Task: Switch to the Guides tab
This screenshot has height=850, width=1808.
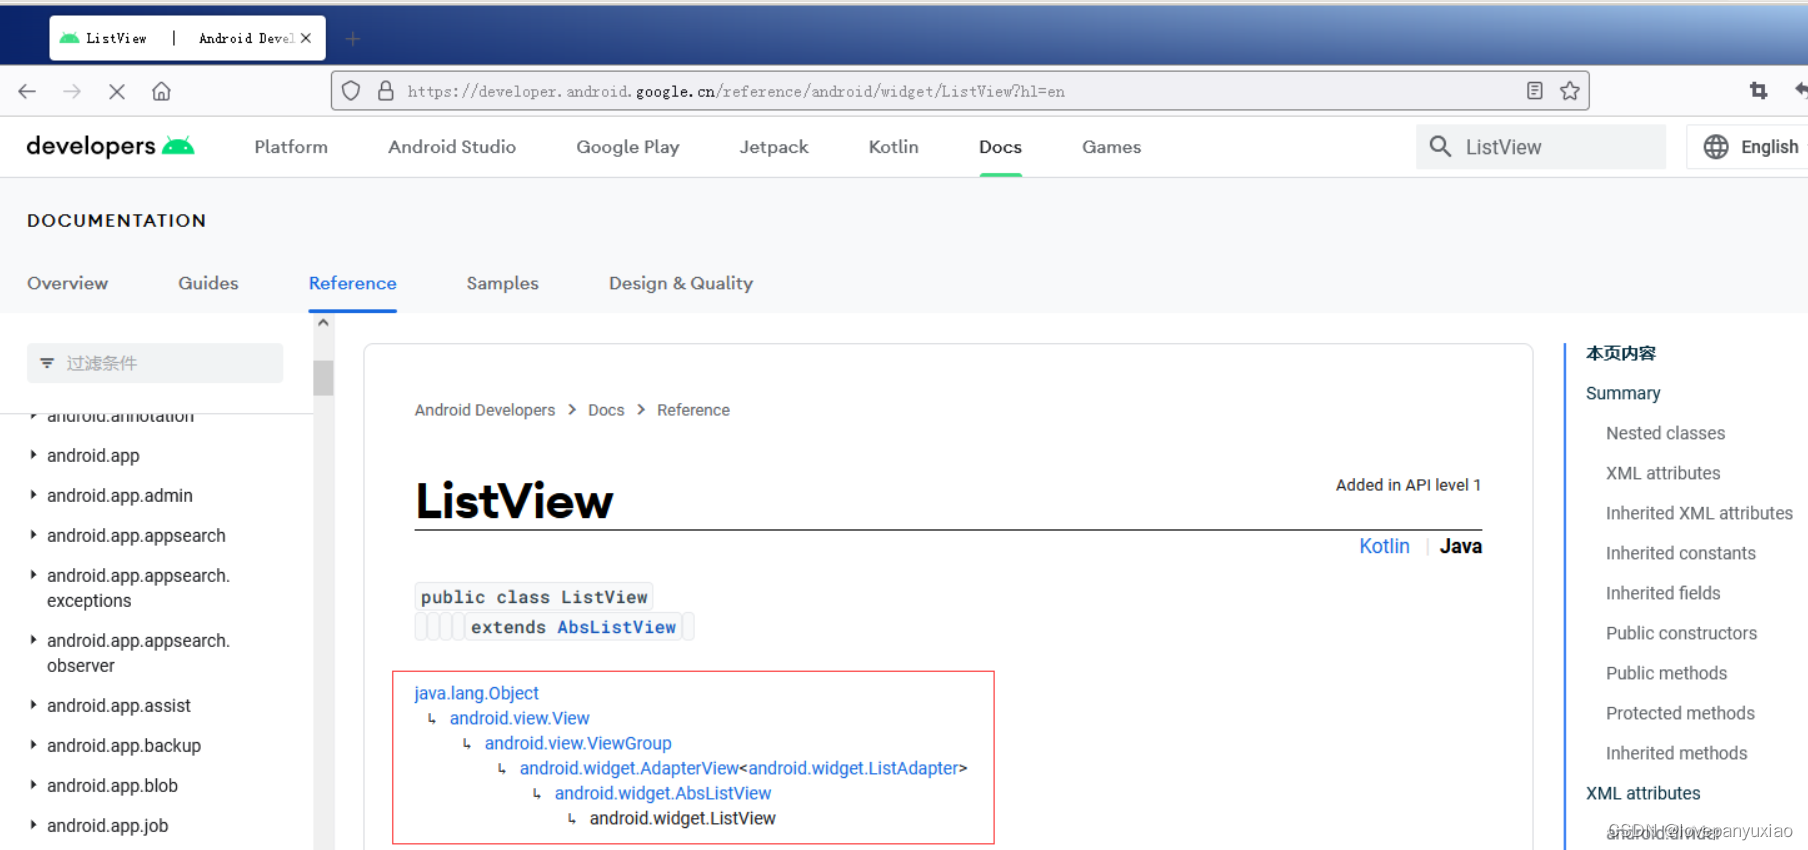Action: pyautogui.click(x=208, y=283)
